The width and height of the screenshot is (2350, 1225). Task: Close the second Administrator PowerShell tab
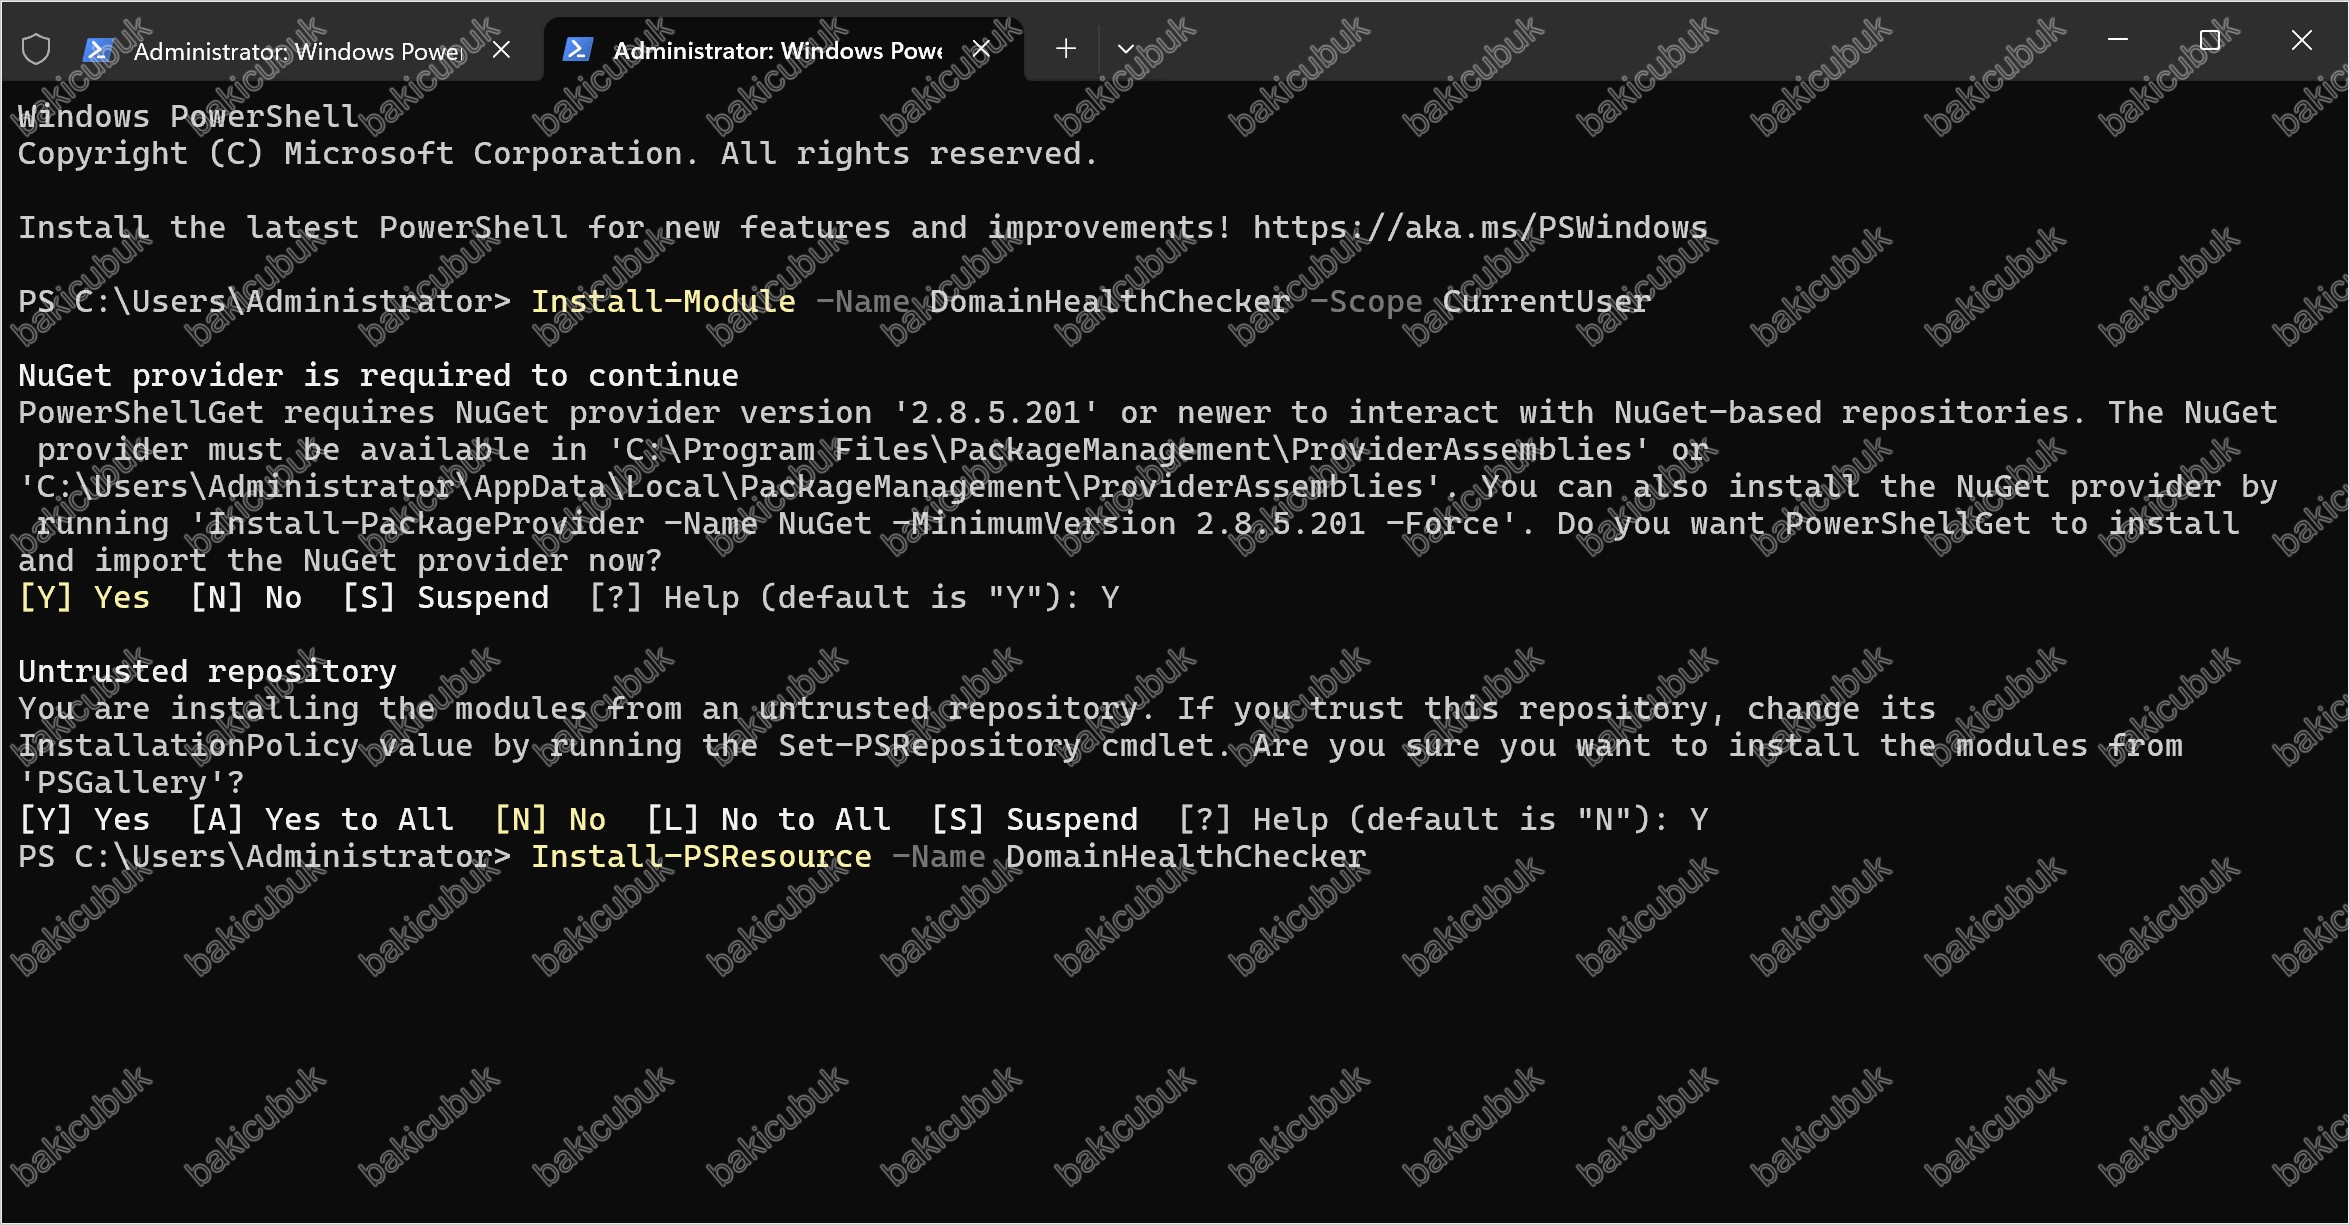(x=982, y=49)
